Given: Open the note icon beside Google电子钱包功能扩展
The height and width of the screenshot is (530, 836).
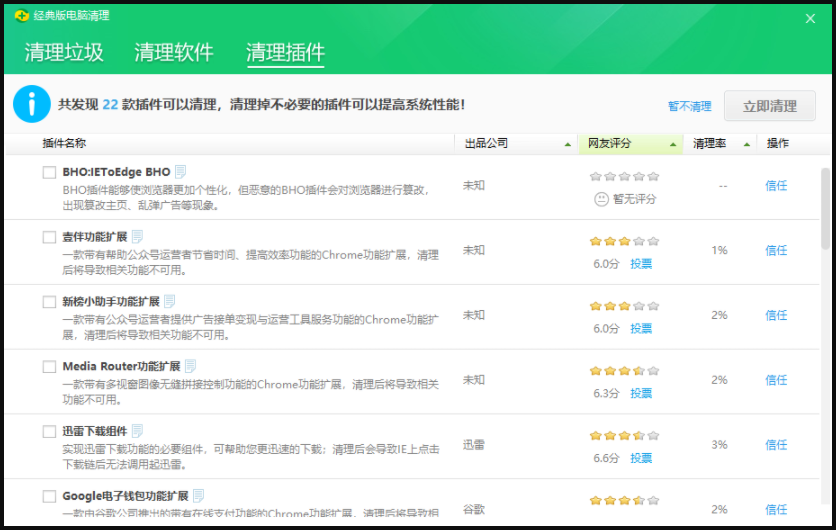Looking at the screenshot, I should point(199,496).
